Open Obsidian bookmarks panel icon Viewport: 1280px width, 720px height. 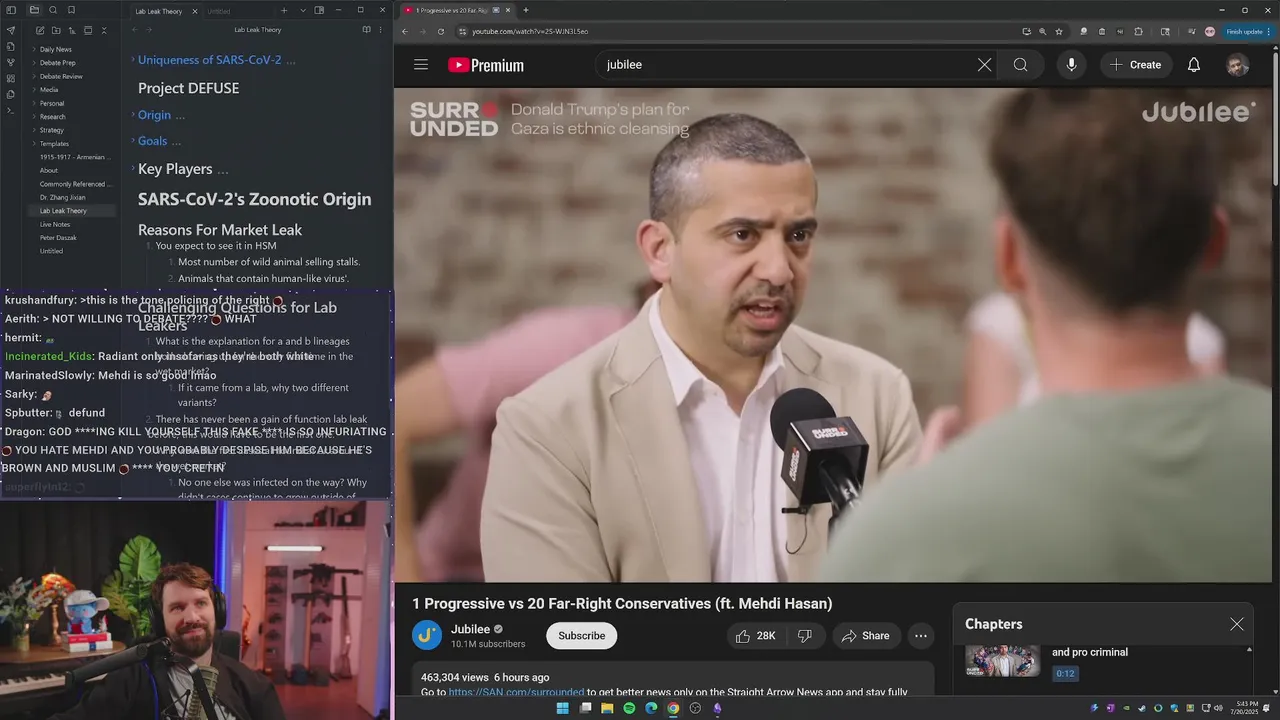[x=72, y=10]
